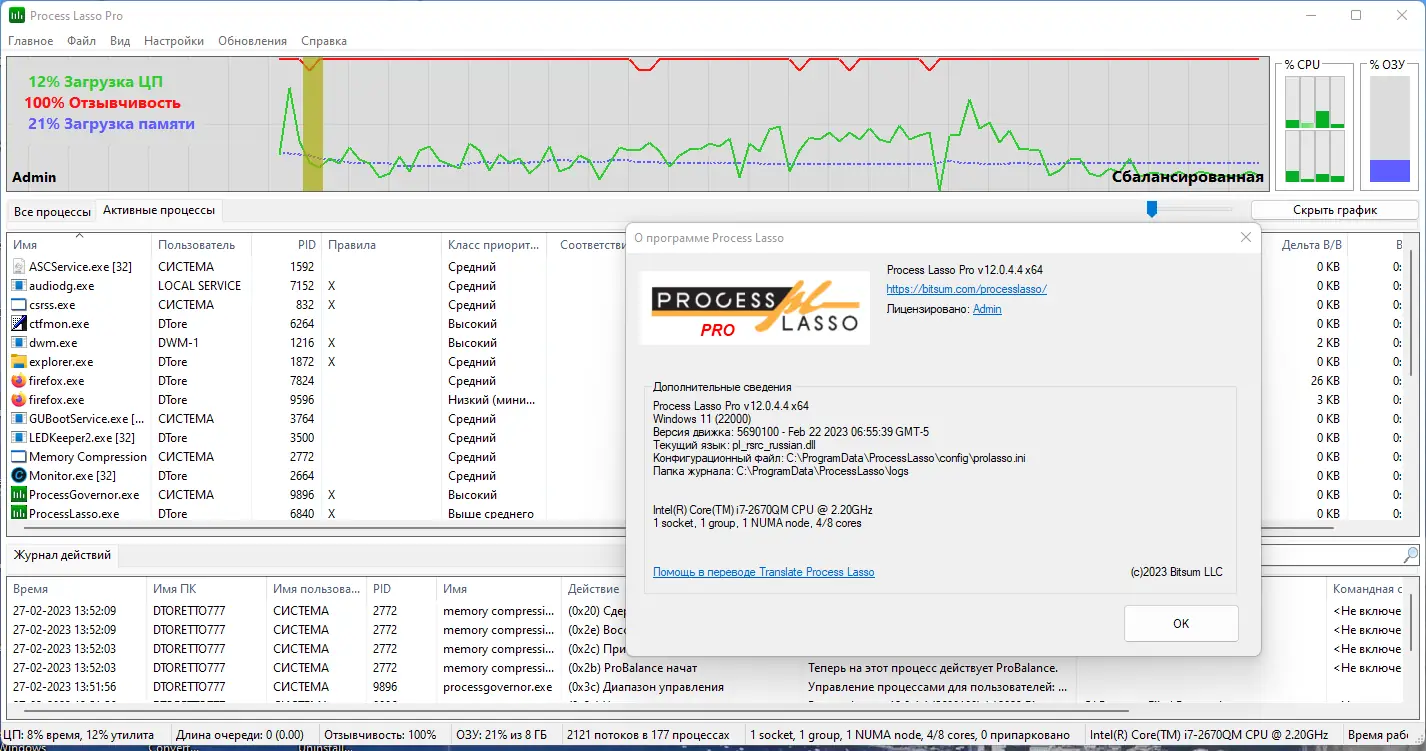Select the Журнал действий tab
Image resolution: width=1426 pixels, height=751 pixels.
pos(60,555)
